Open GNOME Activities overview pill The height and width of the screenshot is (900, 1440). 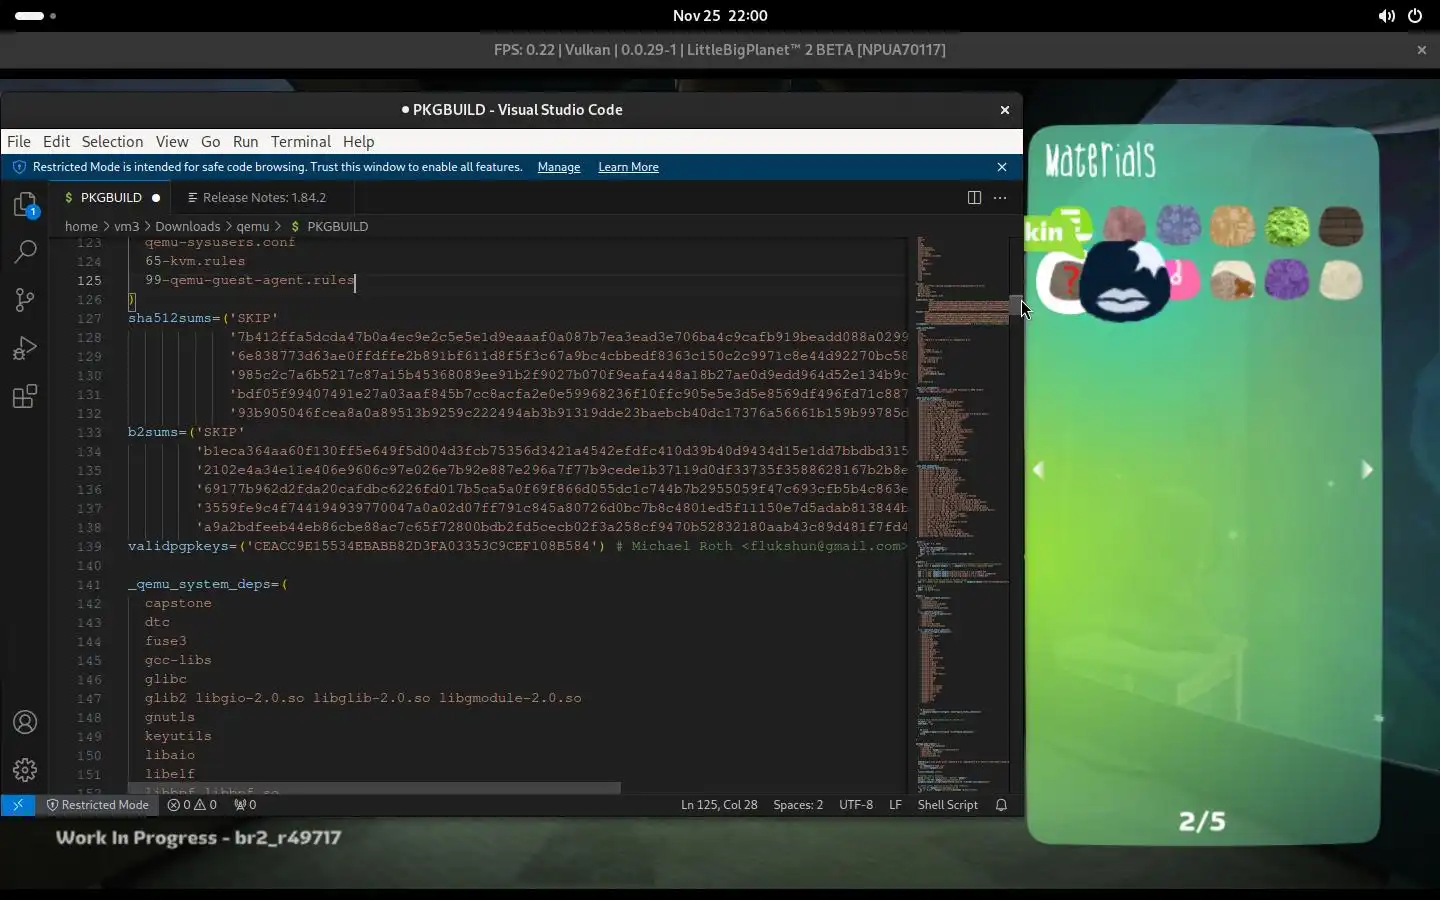pyautogui.click(x=36, y=16)
